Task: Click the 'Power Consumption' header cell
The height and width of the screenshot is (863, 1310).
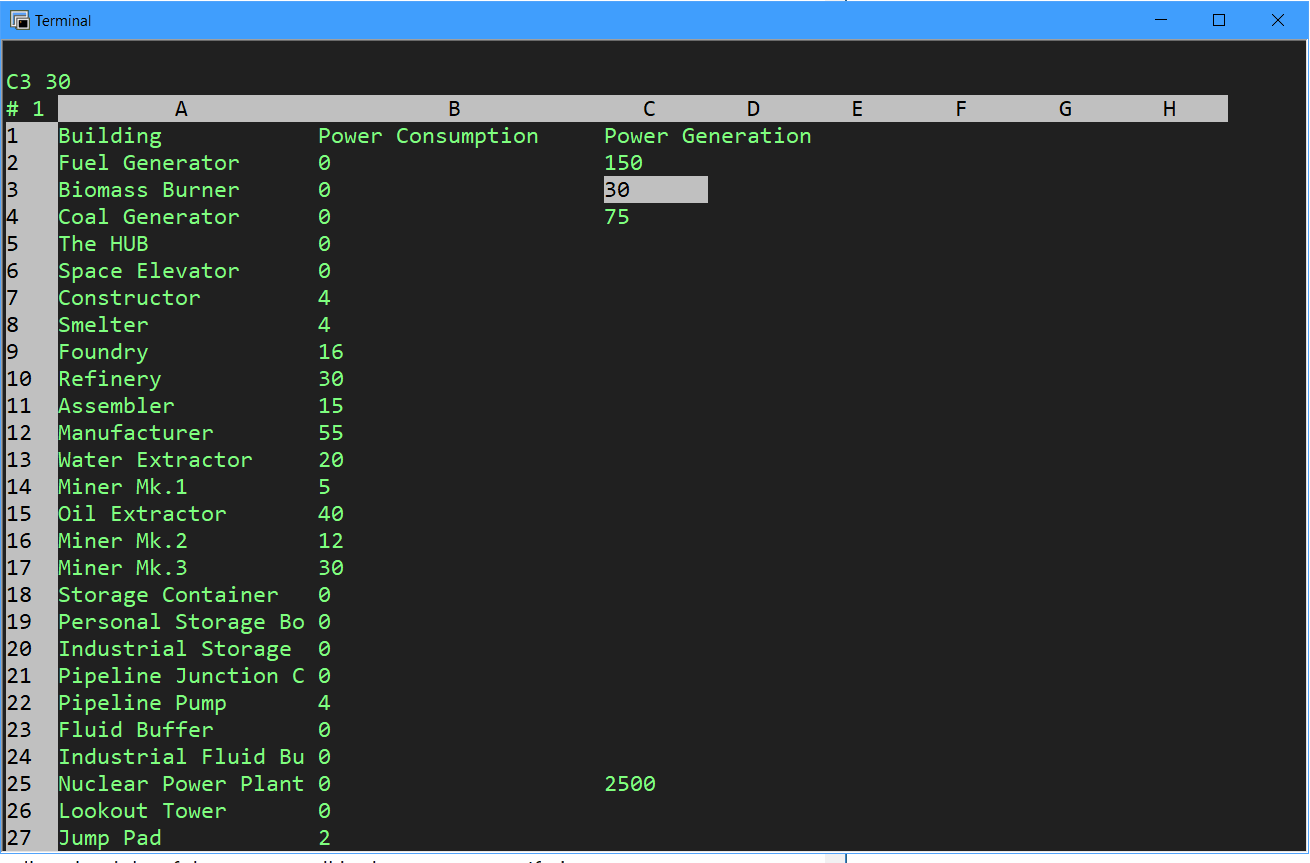Action: 428,136
